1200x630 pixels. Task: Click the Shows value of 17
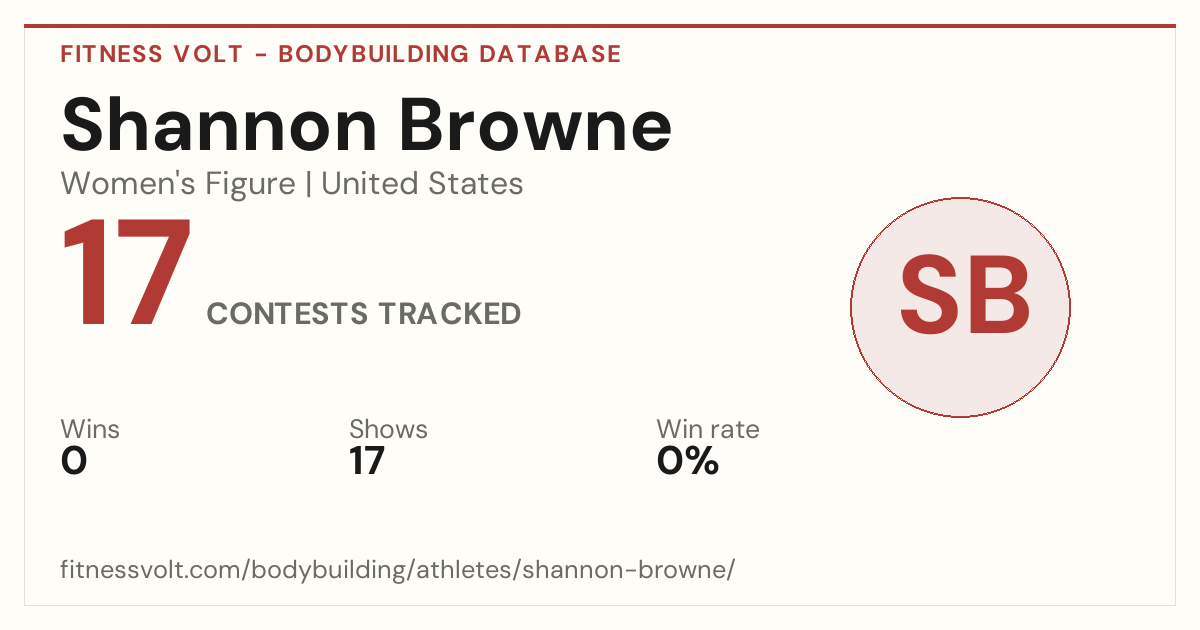[x=367, y=461]
